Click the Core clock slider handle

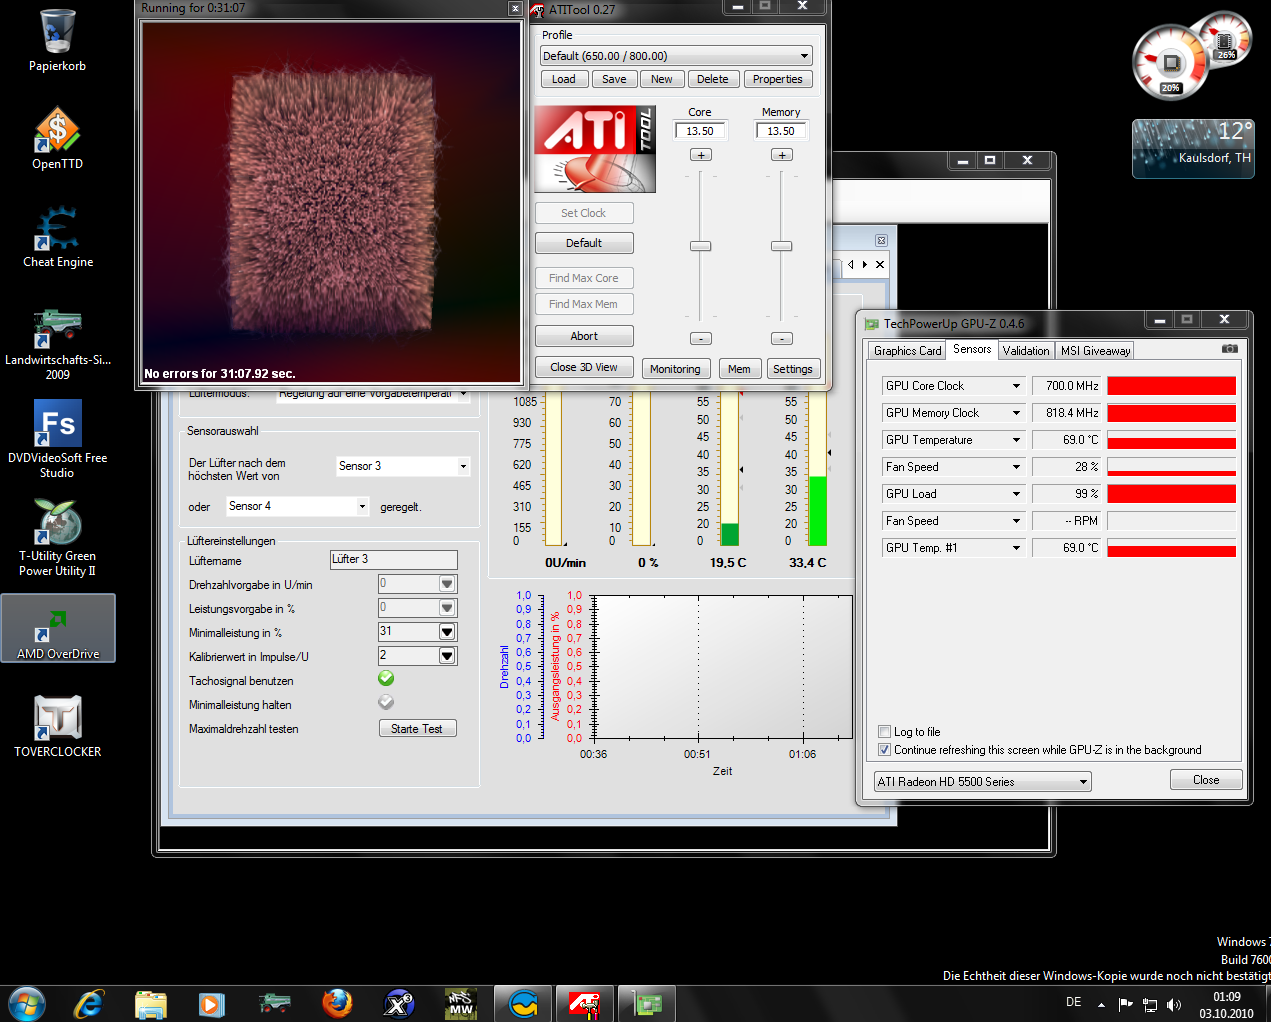[x=701, y=246]
